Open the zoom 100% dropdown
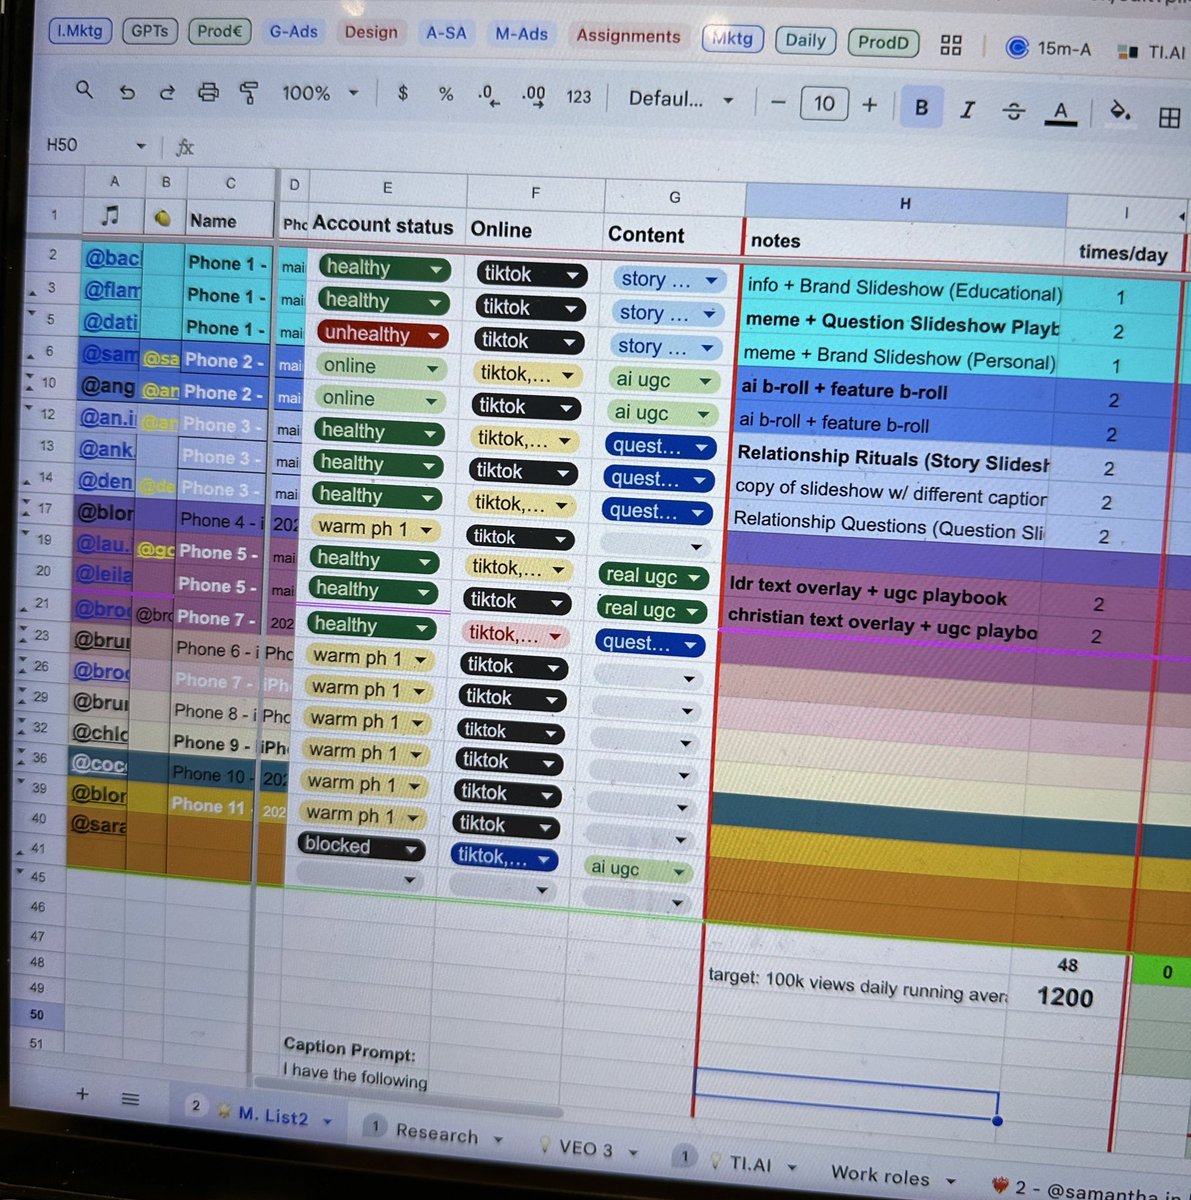This screenshot has height=1200, width=1191. pos(320,93)
